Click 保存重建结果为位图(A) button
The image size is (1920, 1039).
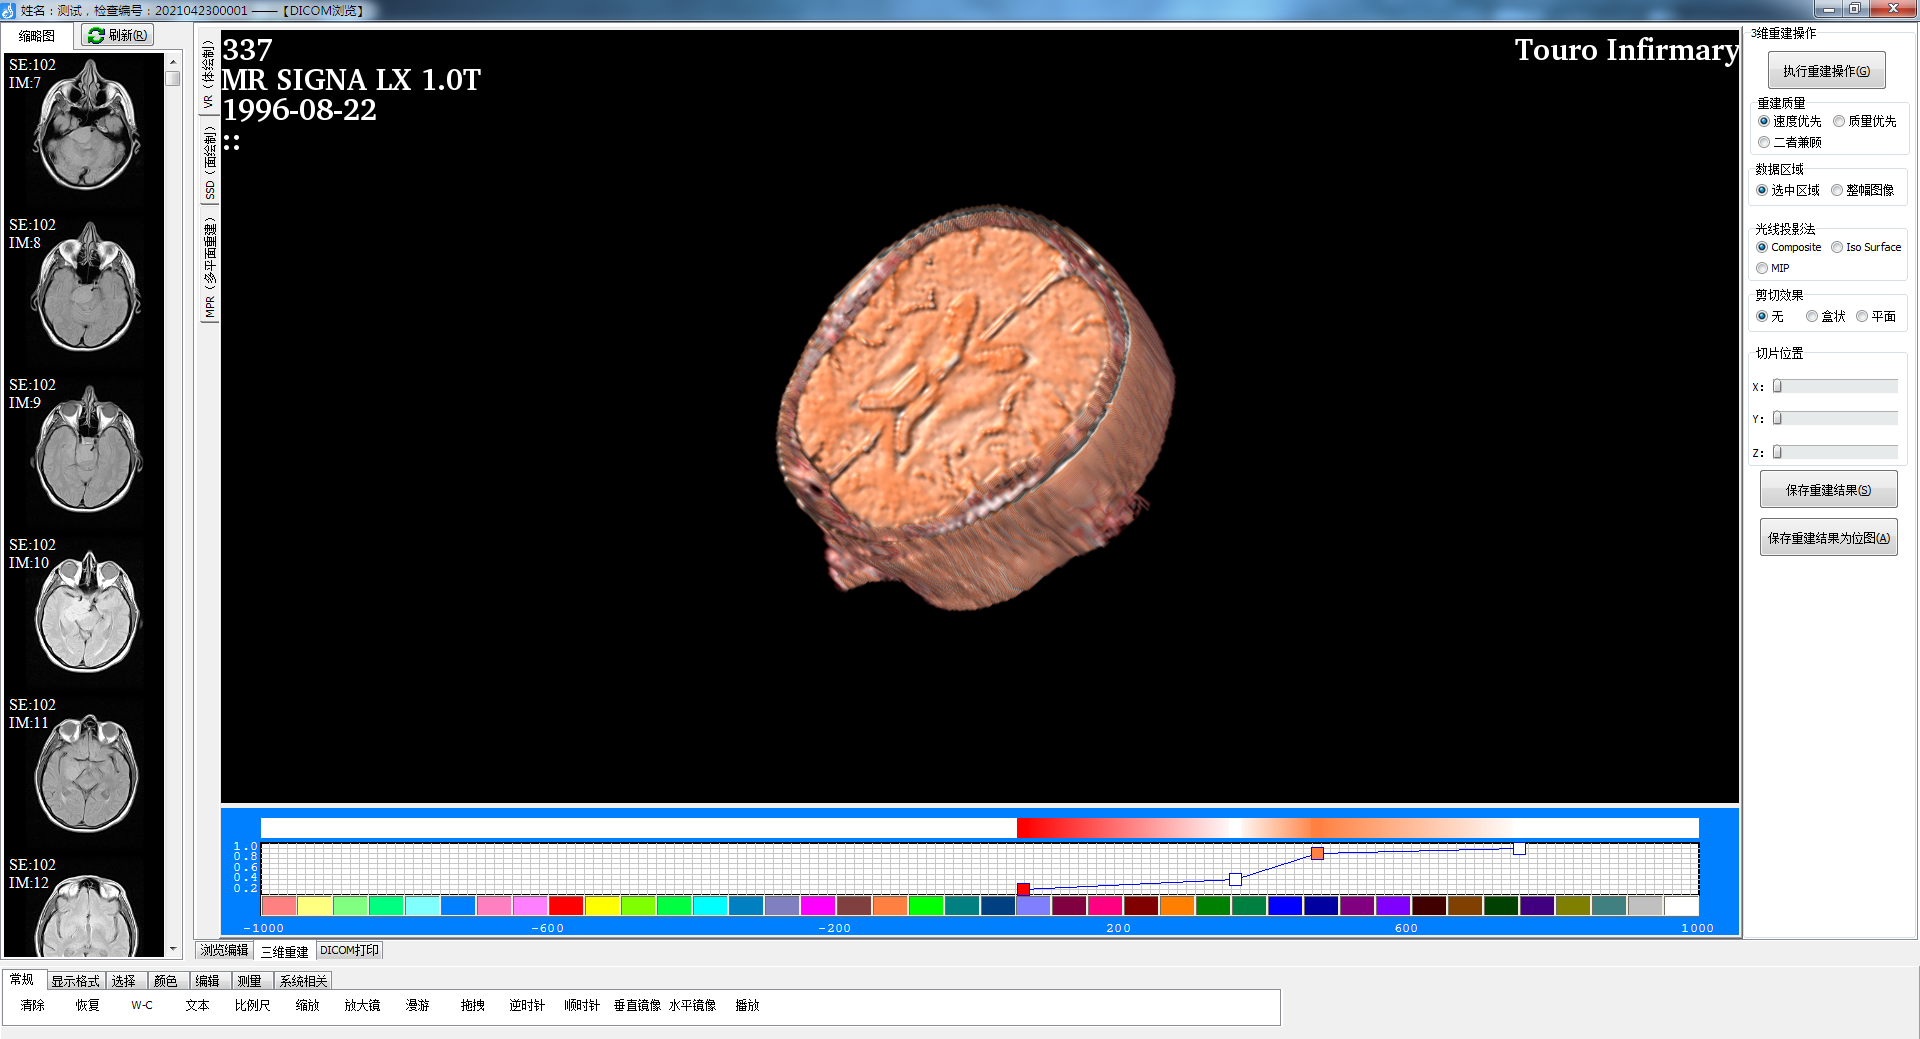1828,538
